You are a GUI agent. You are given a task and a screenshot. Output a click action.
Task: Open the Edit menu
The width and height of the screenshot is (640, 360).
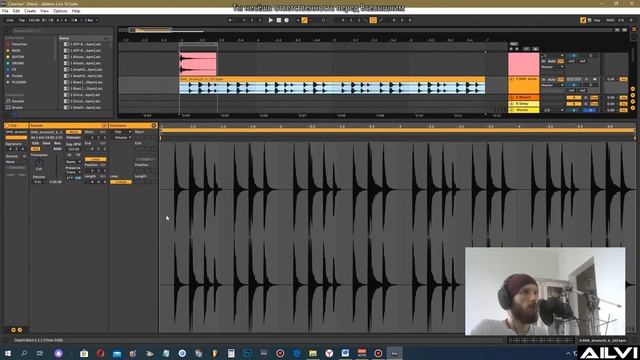pyautogui.click(x=16, y=11)
